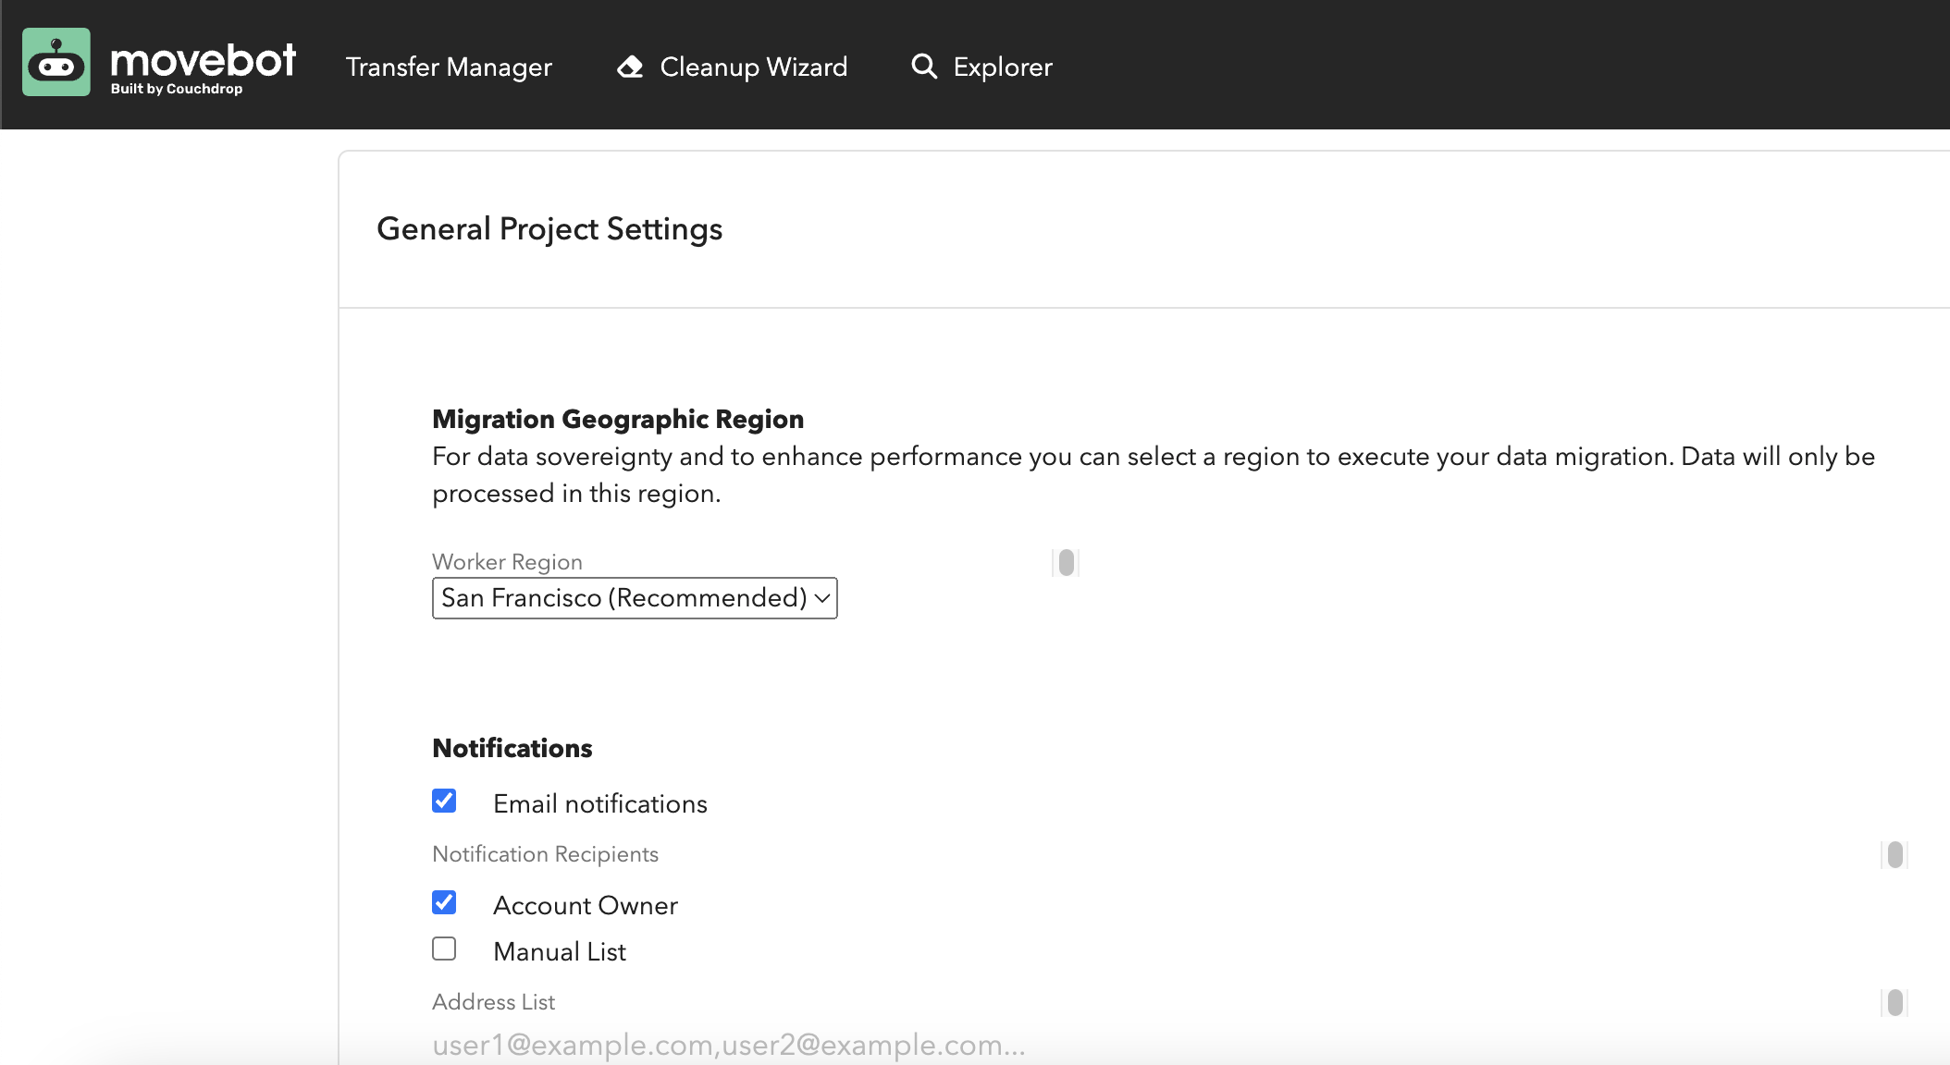Disable the Email notifications checkbox
The image size is (1950, 1065).
[444, 802]
